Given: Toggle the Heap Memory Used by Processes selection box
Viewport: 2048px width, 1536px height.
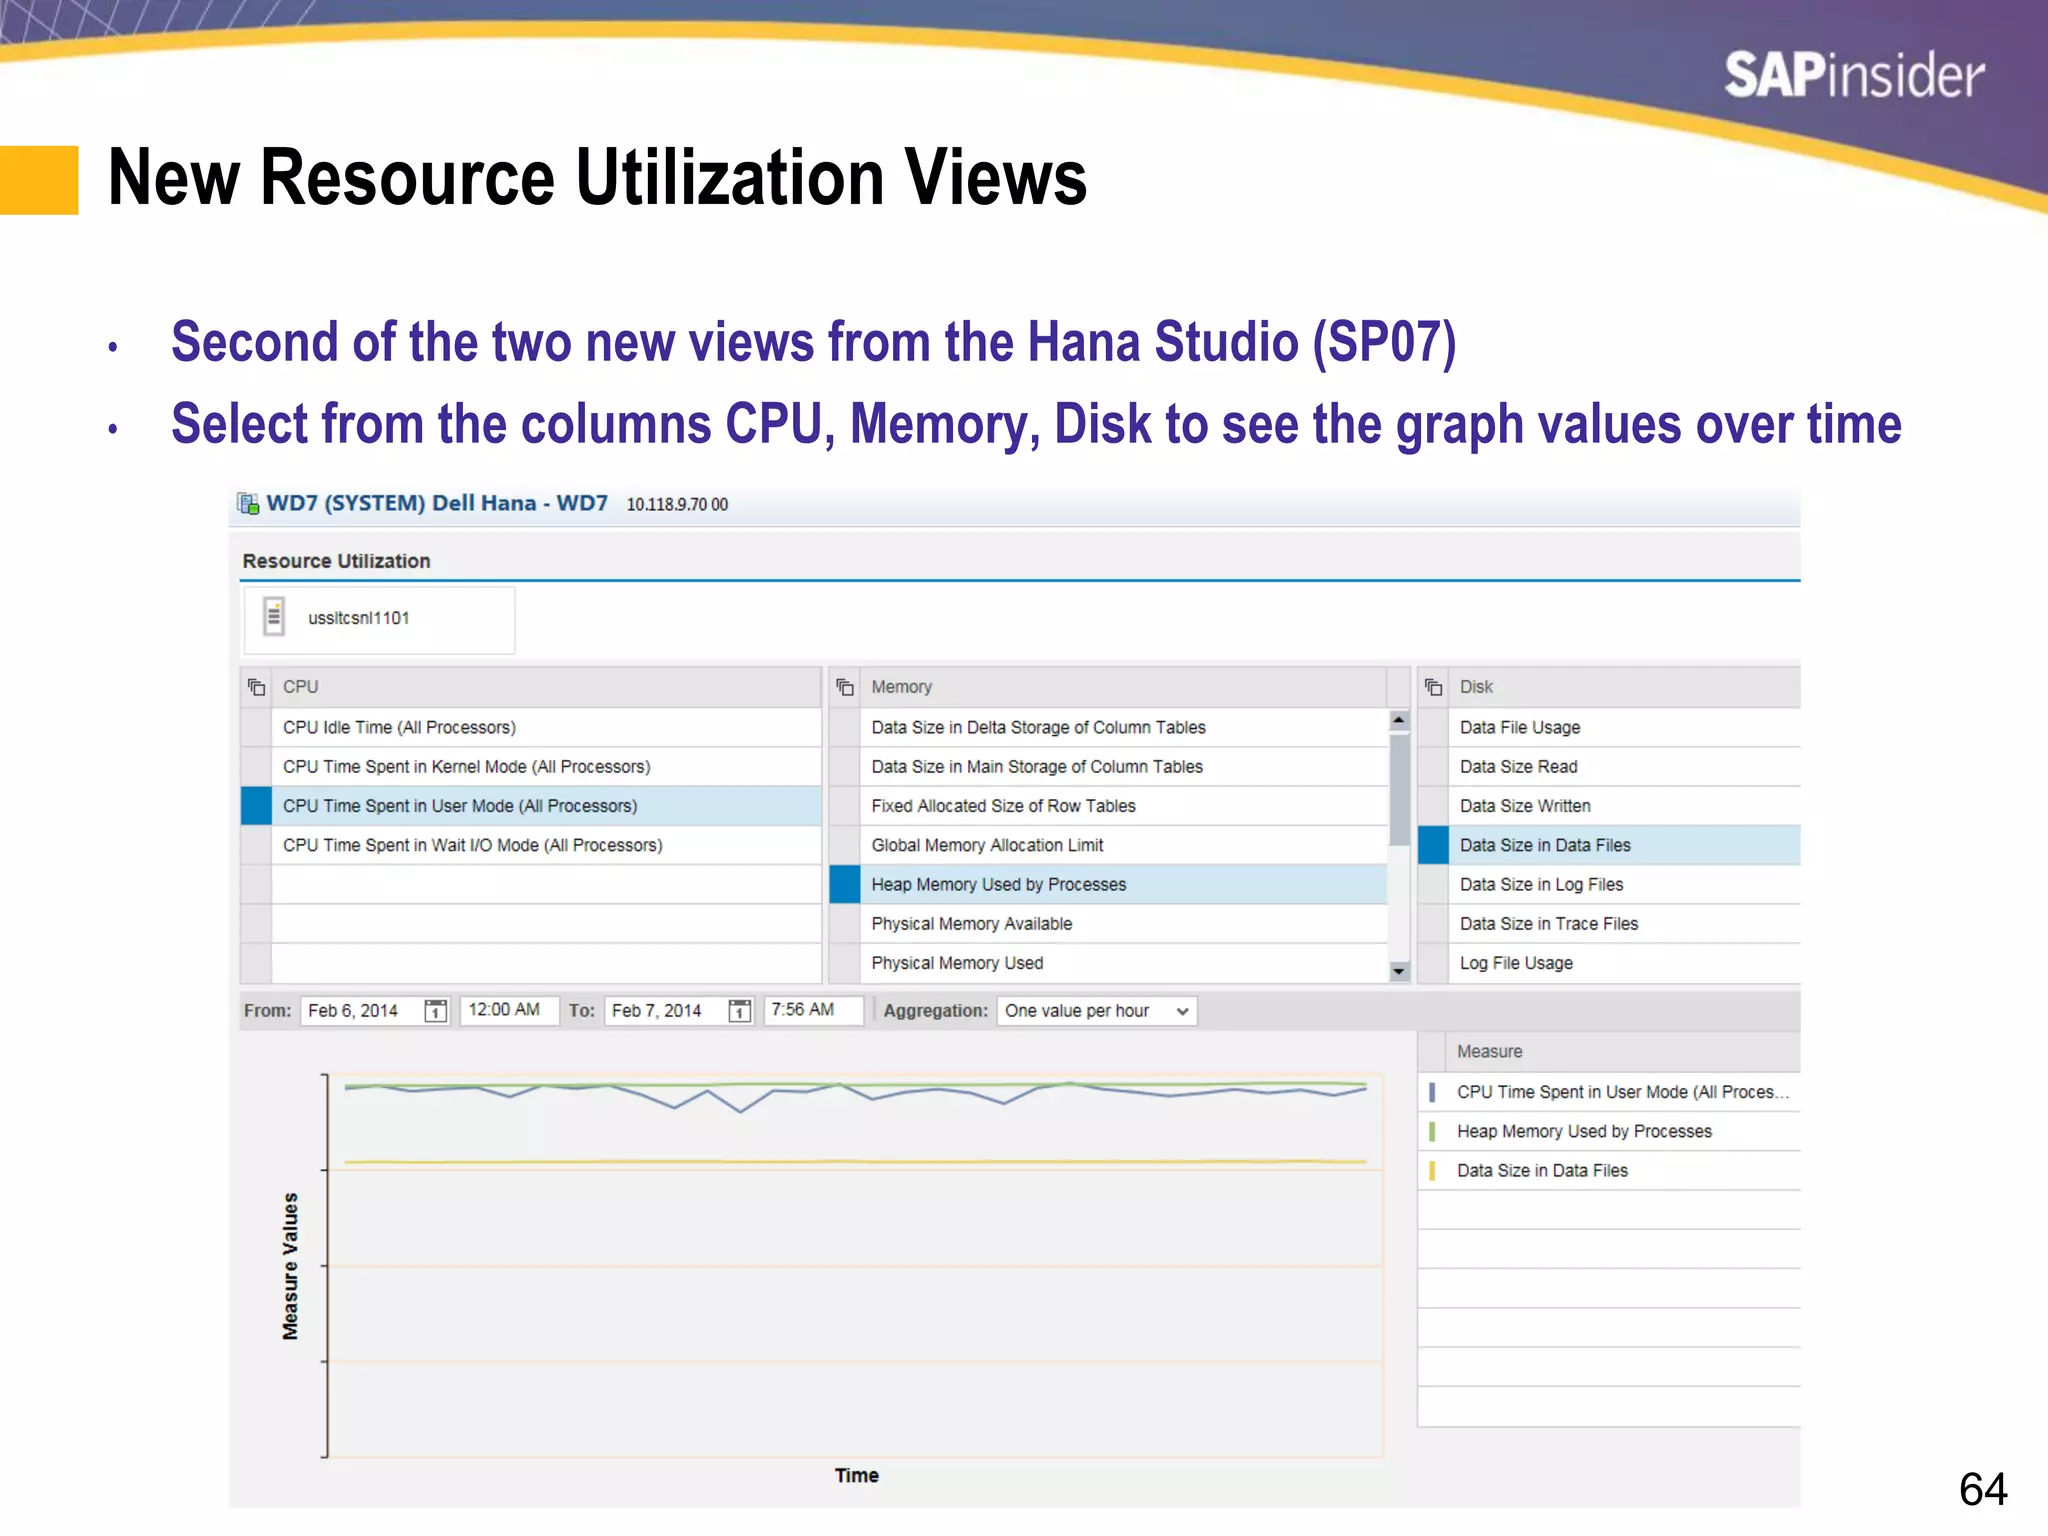Looking at the screenshot, I should tap(845, 884).
